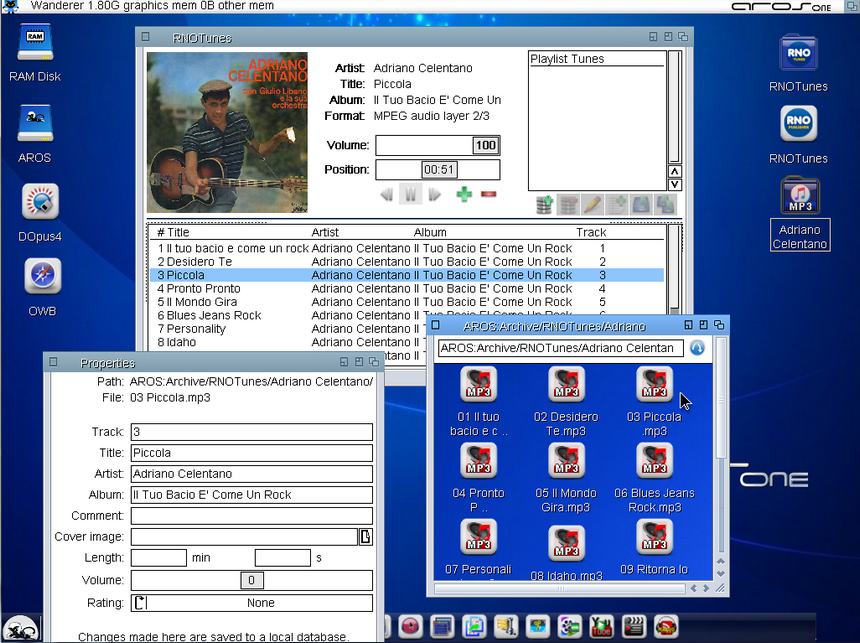Skip to the next track
Screen dimensions: 860x643
(435, 194)
